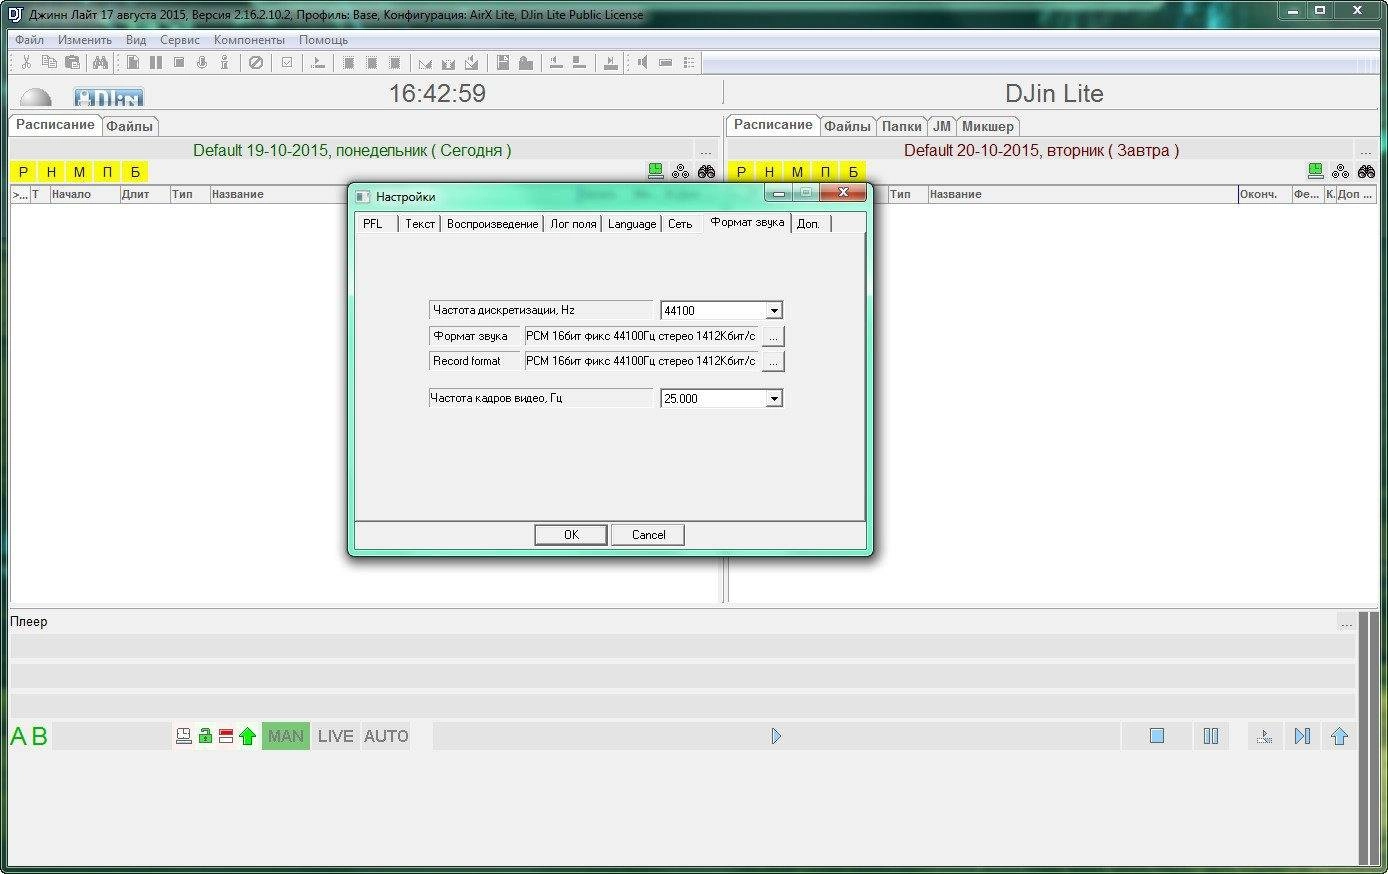Click the floppy disk save toolbar icon
This screenshot has width=1388, height=874.
pyautogui.click(x=503, y=62)
